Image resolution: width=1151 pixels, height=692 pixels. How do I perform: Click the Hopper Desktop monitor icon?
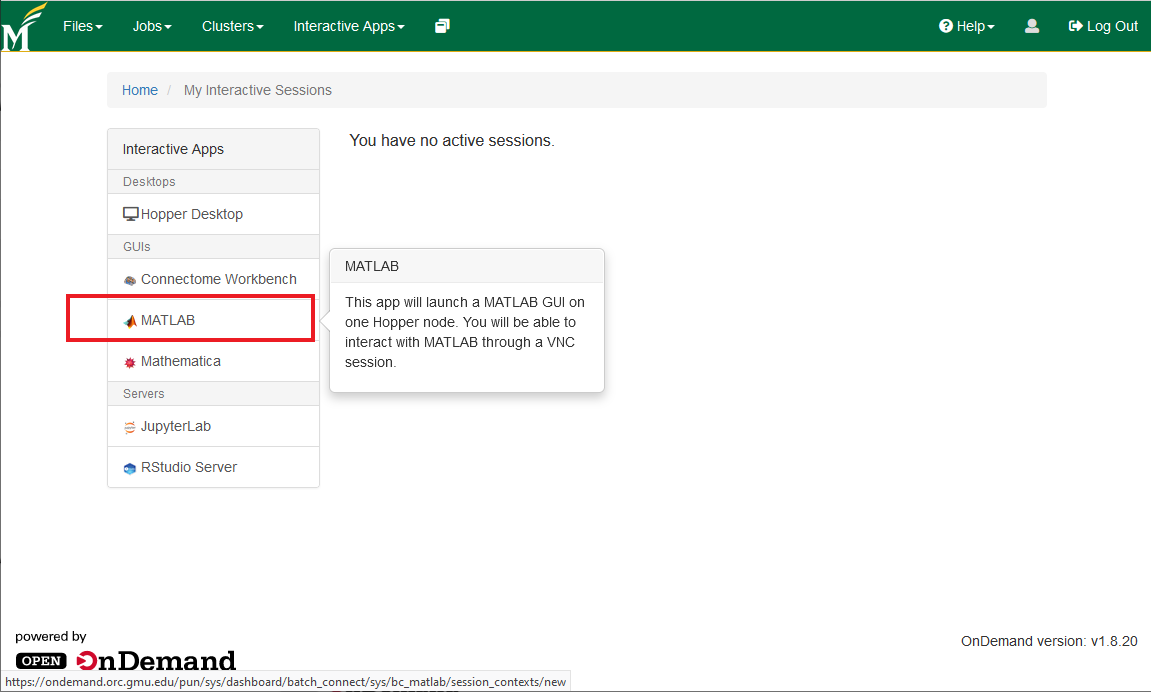131,214
